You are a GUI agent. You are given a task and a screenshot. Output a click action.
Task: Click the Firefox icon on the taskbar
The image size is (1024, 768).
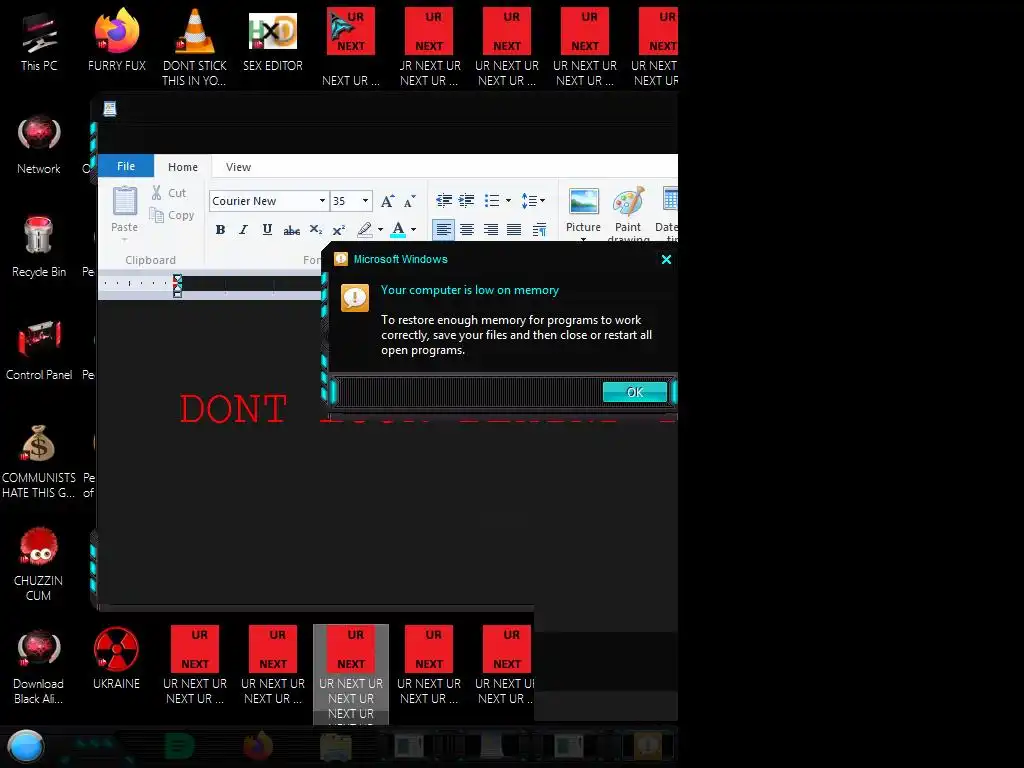pos(258,746)
